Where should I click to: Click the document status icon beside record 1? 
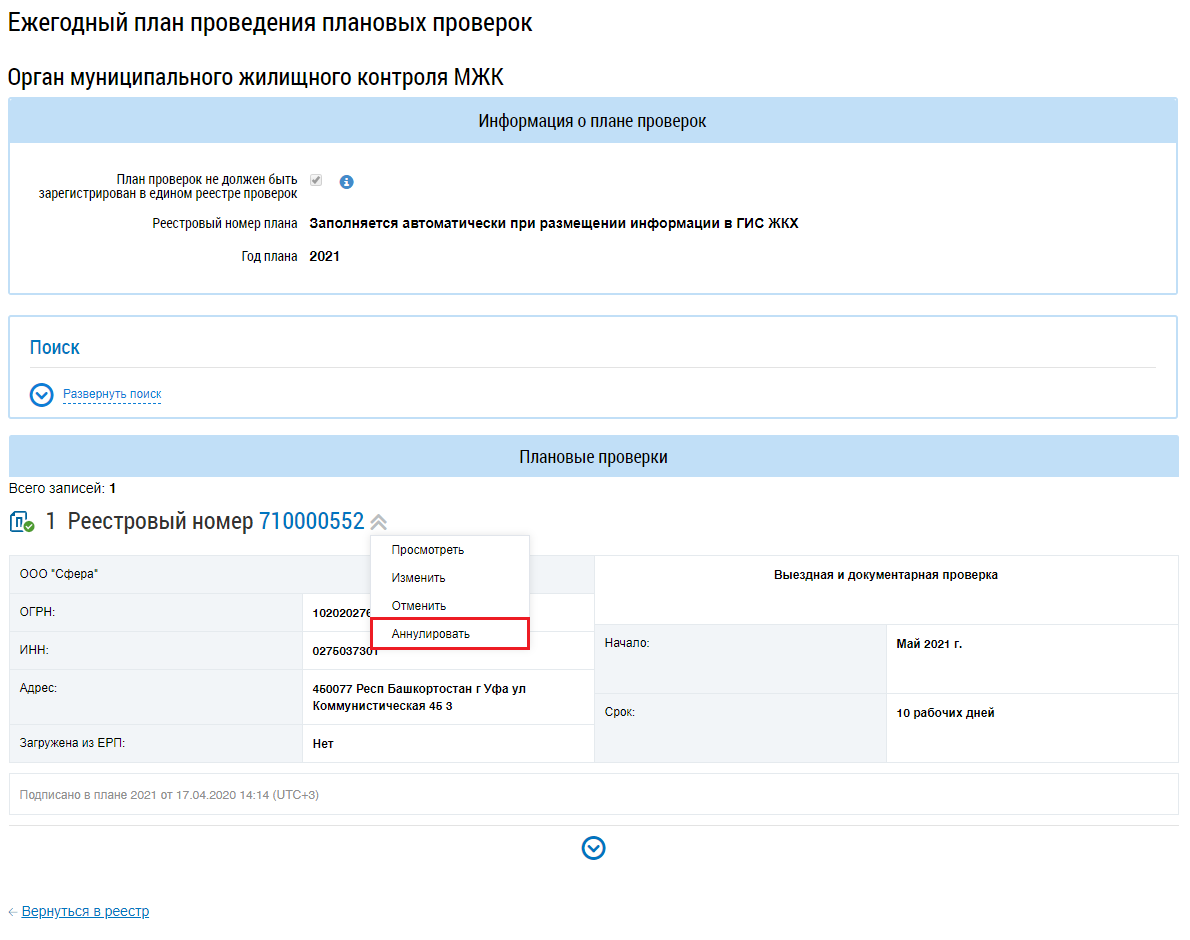coord(22,522)
